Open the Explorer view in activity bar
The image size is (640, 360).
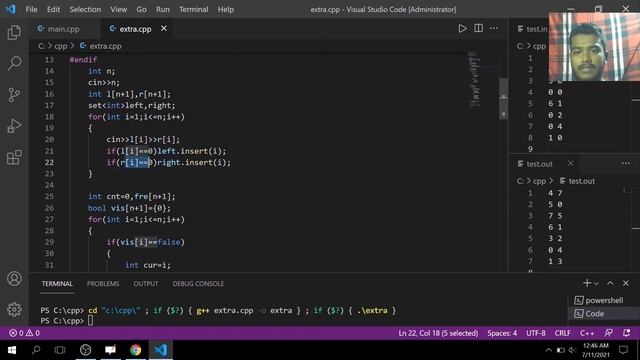[x=14, y=32]
